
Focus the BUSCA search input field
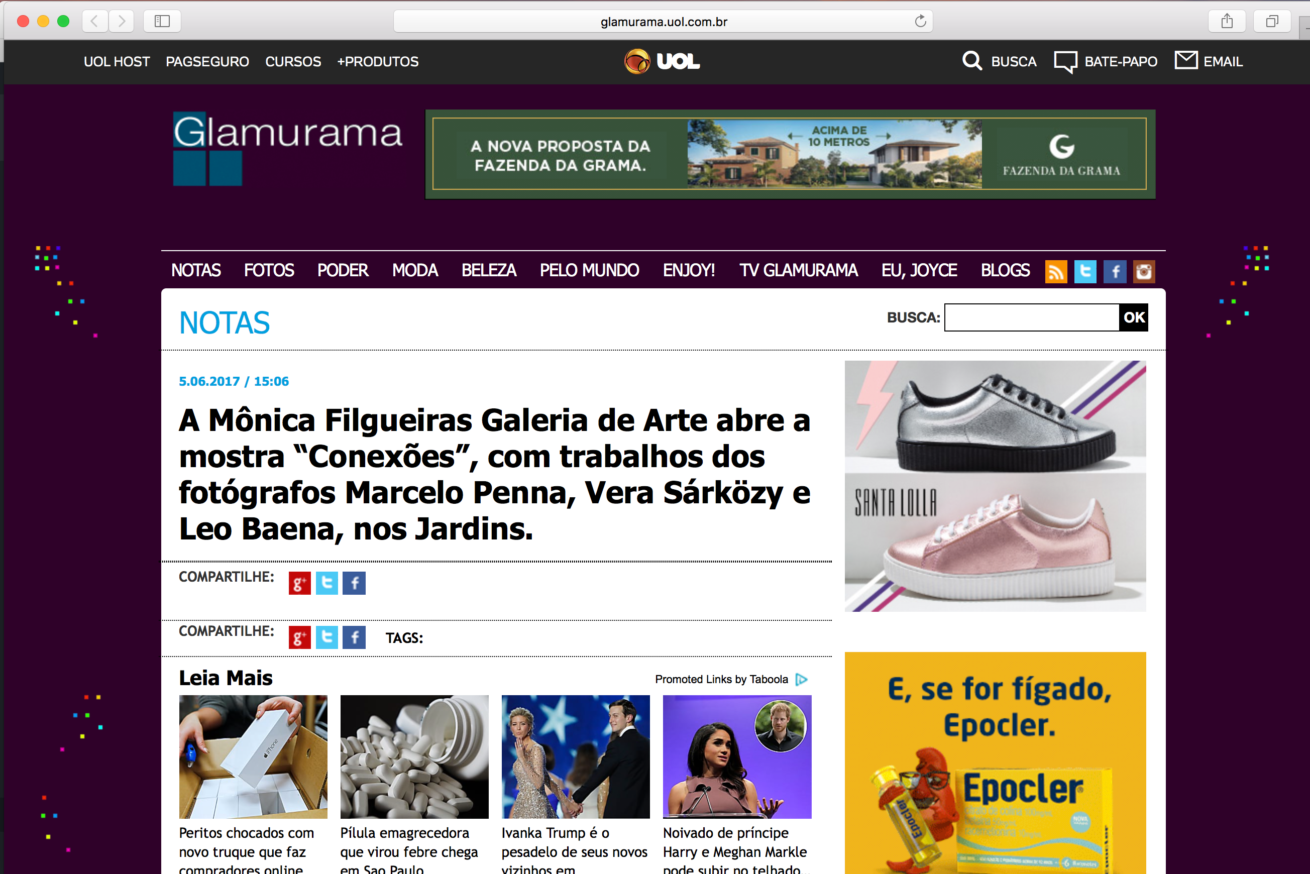coord(1032,318)
